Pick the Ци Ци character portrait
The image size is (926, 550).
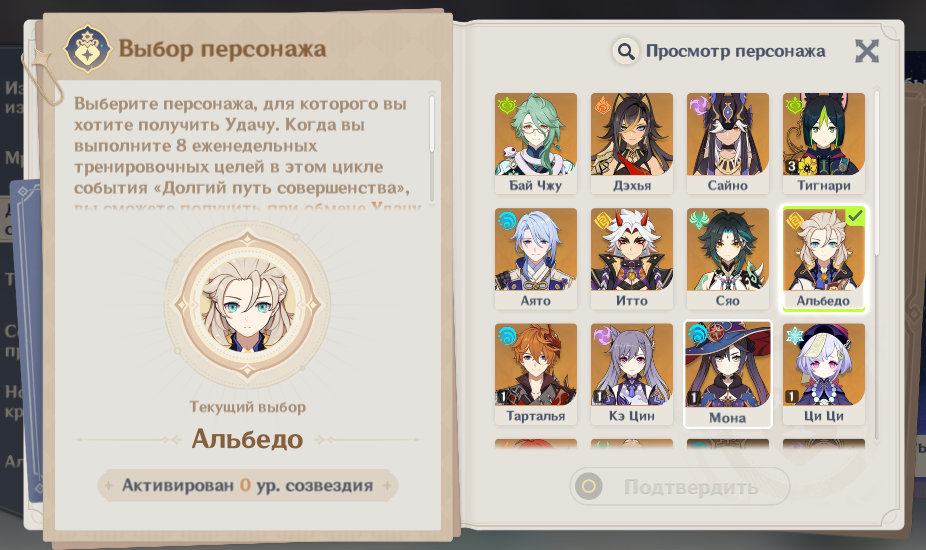[x=824, y=373]
